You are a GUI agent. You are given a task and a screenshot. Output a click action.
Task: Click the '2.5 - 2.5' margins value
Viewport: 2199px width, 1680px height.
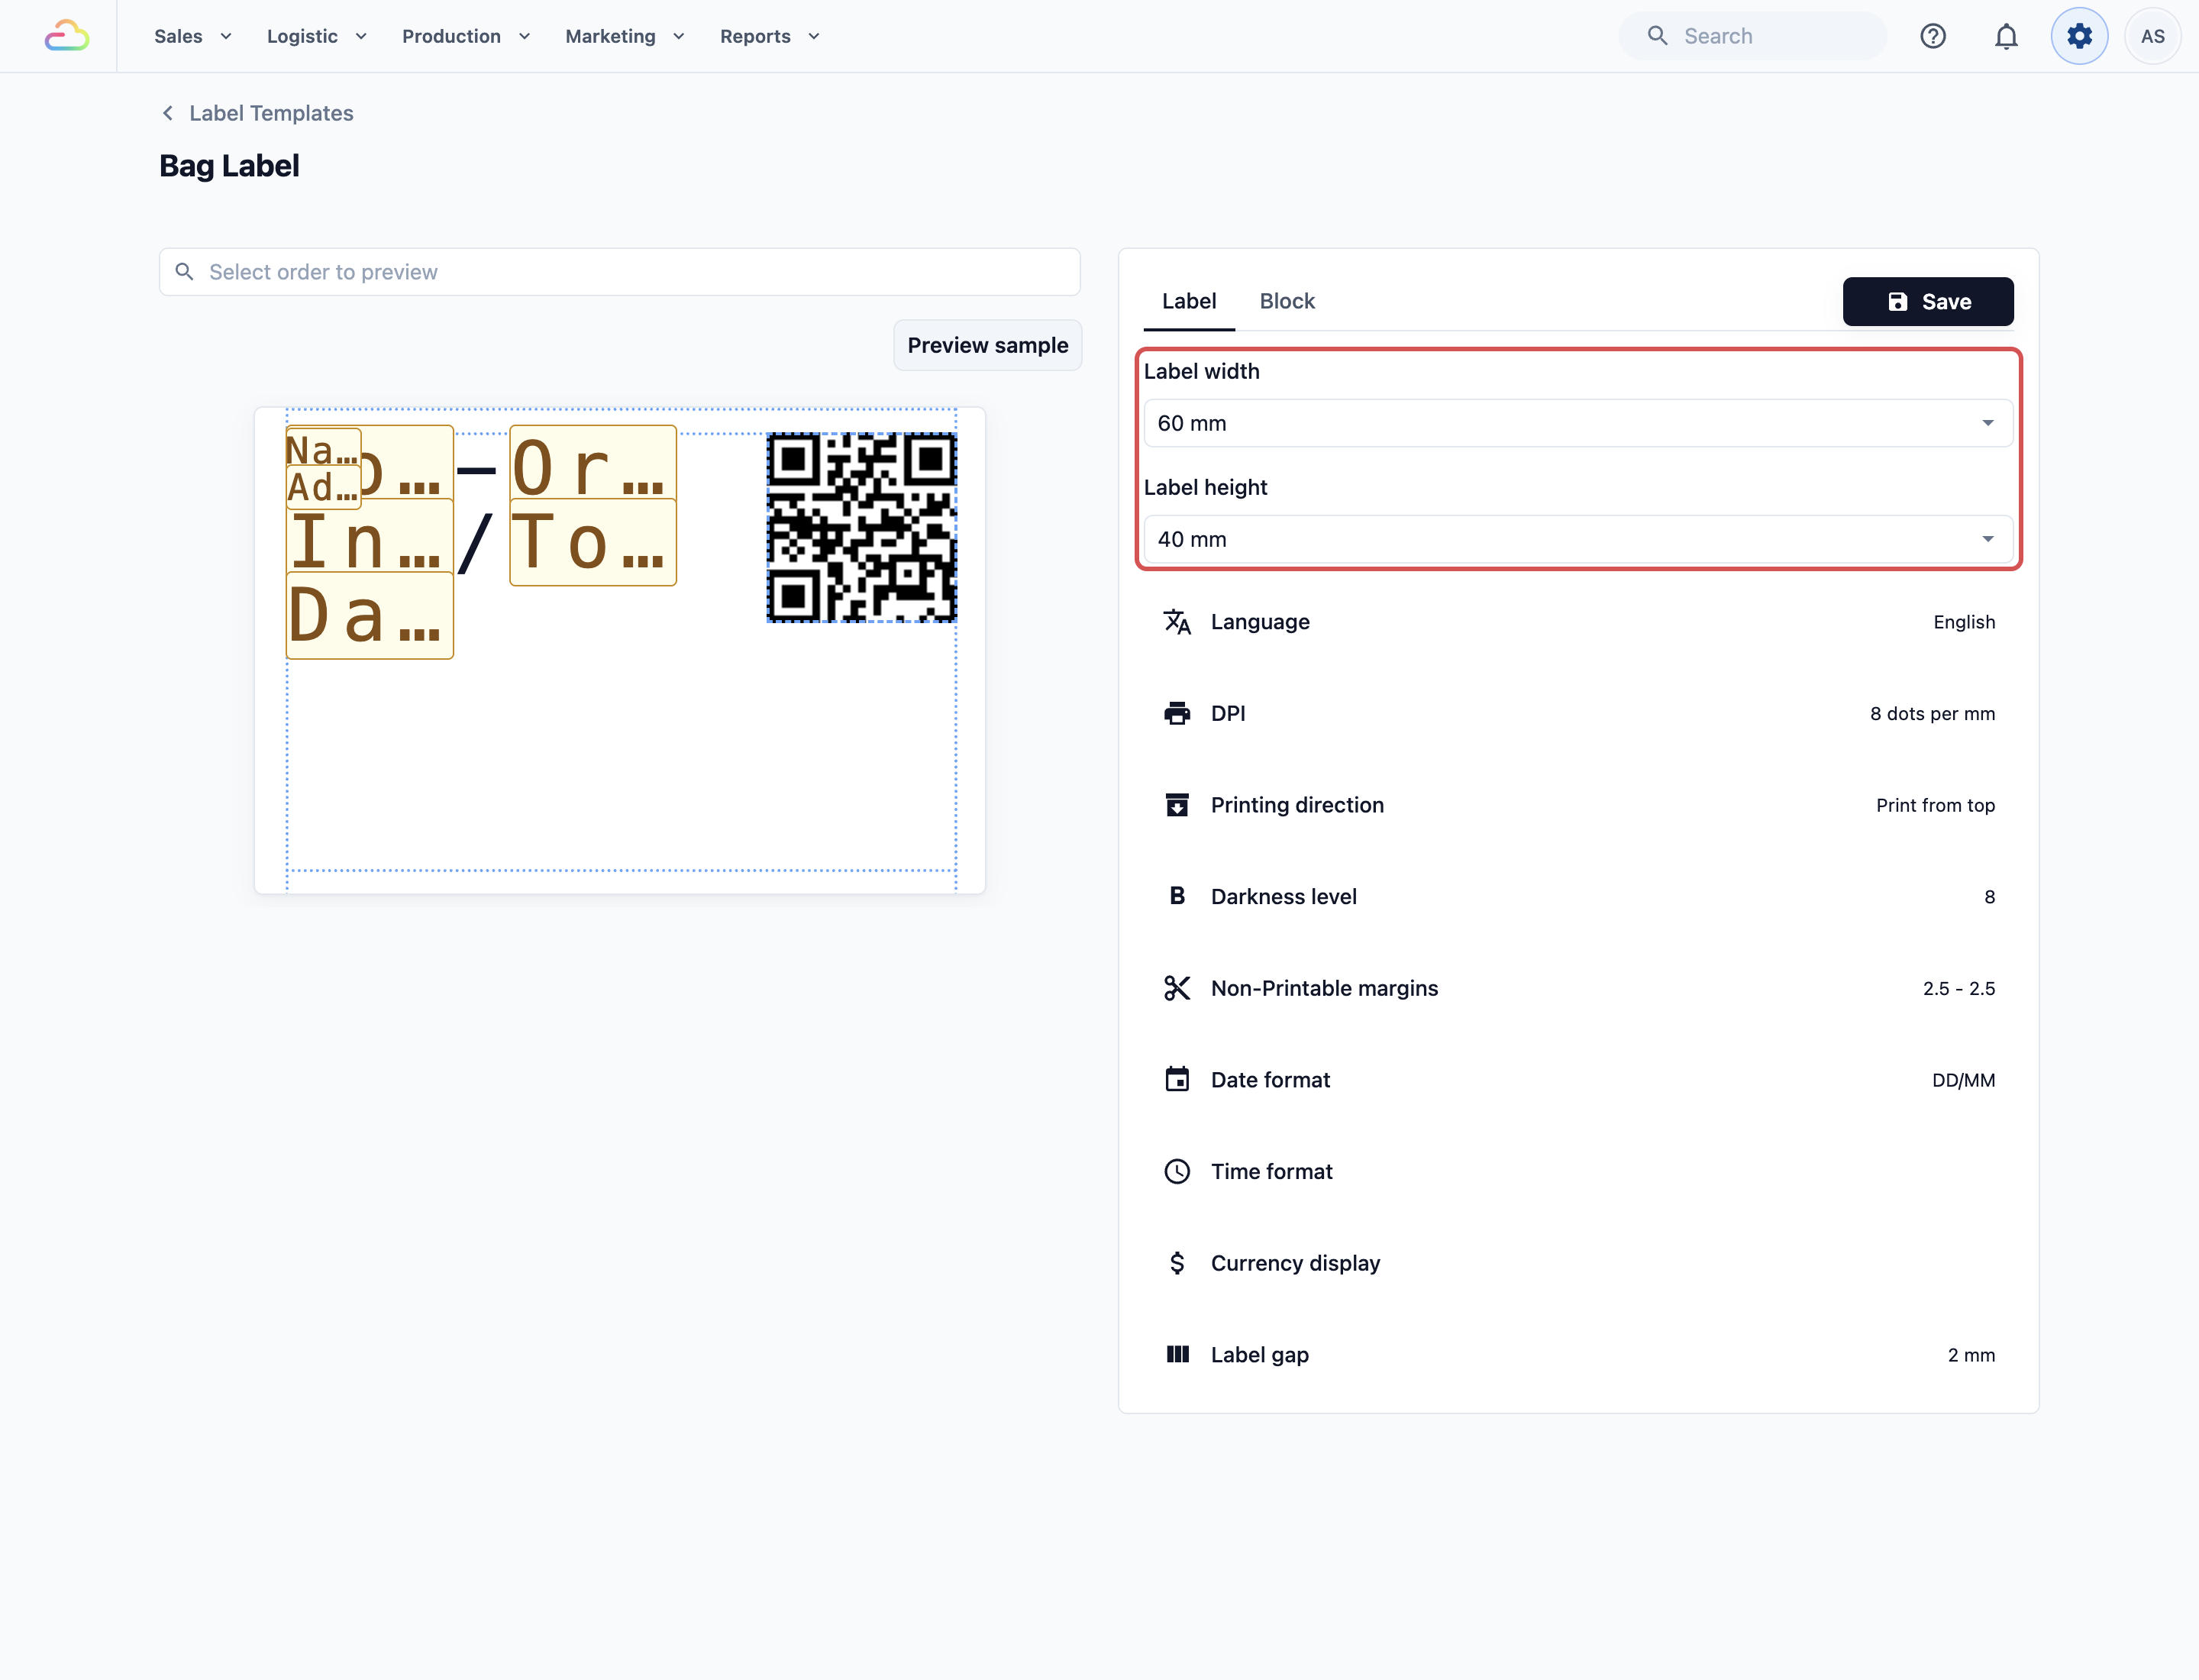pyautogui.click(x=1958, y=988)
